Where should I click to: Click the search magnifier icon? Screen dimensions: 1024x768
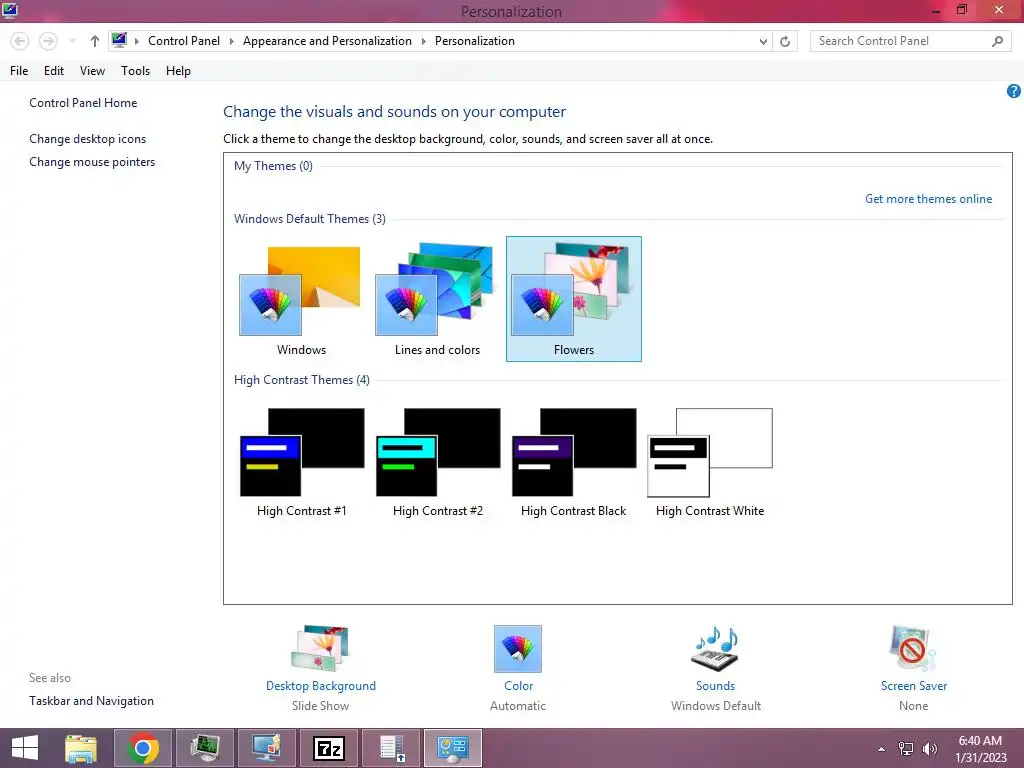click(x=997, y=41)
